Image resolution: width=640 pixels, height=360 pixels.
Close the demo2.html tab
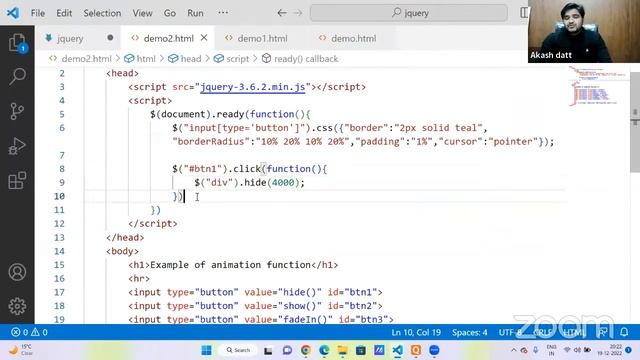tap(204, 38)
